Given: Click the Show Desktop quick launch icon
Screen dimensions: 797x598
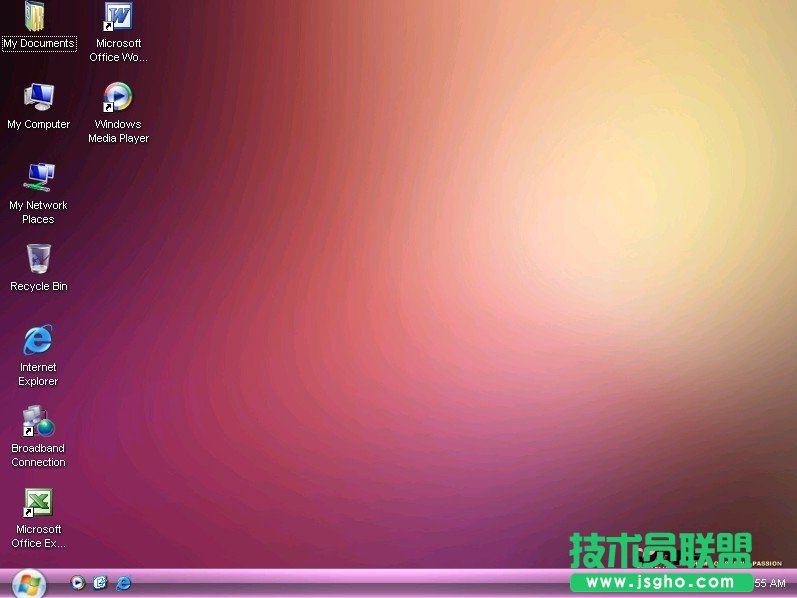Looking at the screenshot, I should (x=100, y=582).
